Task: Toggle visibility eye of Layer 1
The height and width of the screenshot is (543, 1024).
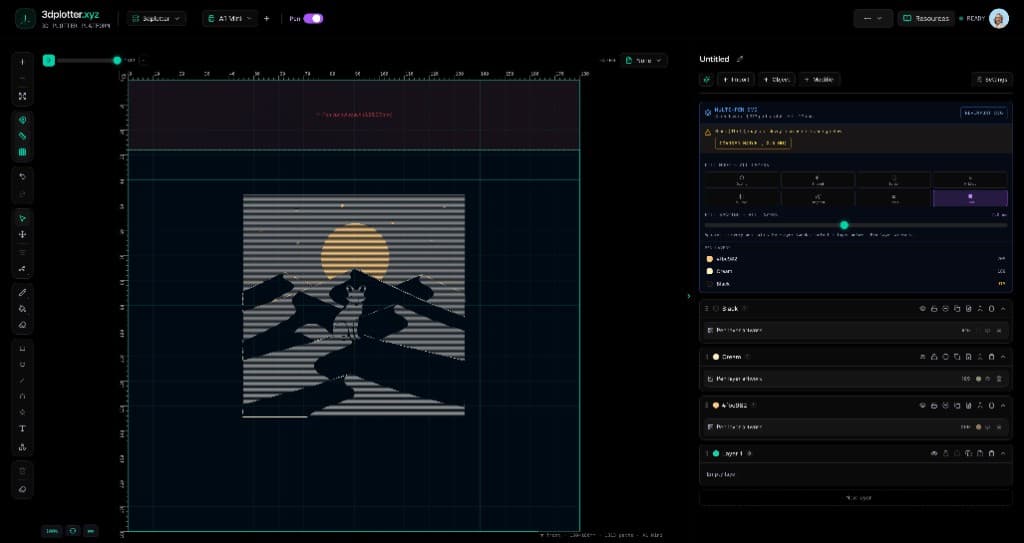Action: point(934,453)
